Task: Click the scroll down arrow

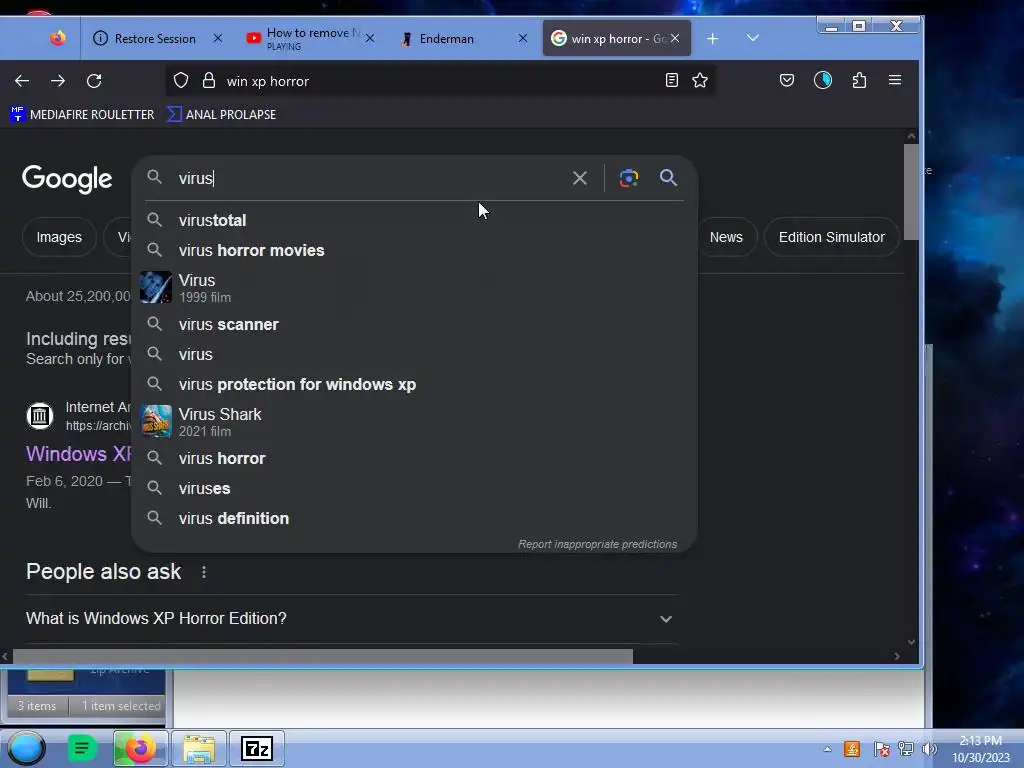Action: pyautogui.click(x=911, y=642)
